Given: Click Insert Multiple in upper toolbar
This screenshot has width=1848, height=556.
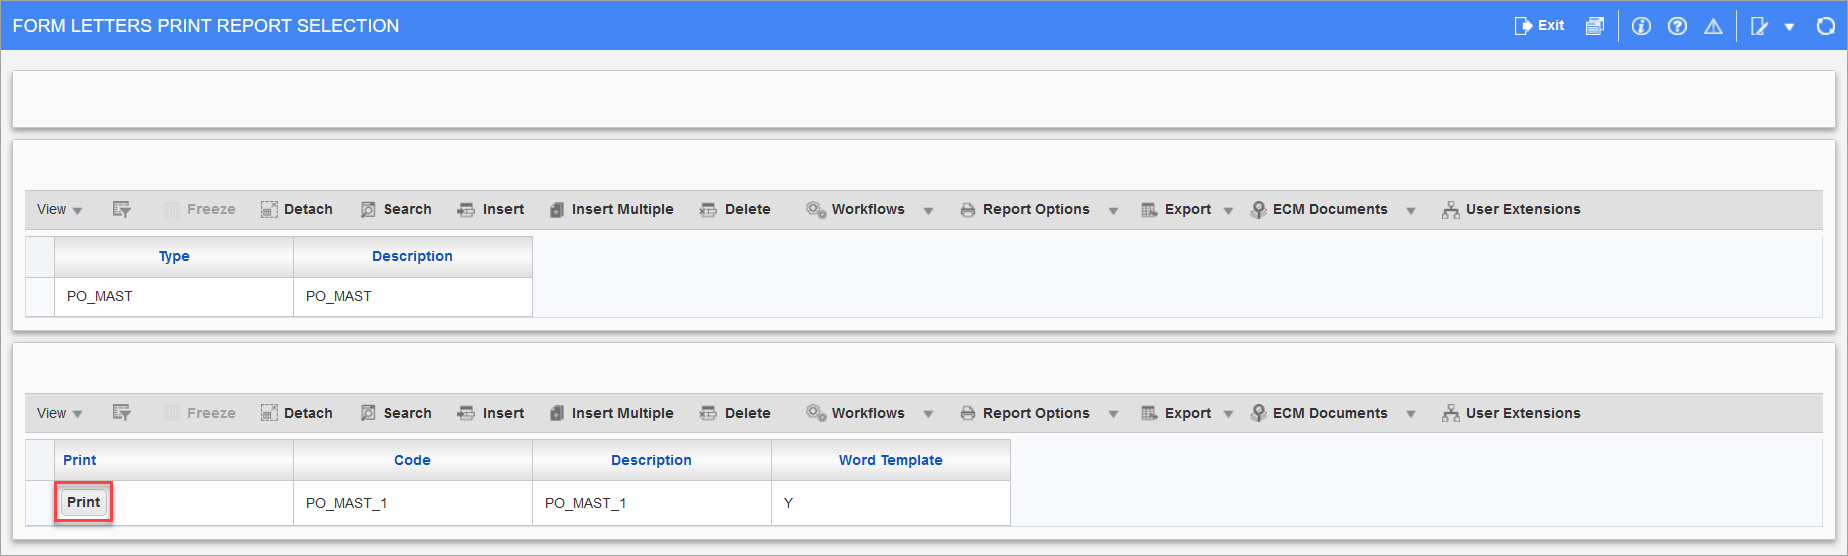Looking at the screenshot, I should (611, 209).
